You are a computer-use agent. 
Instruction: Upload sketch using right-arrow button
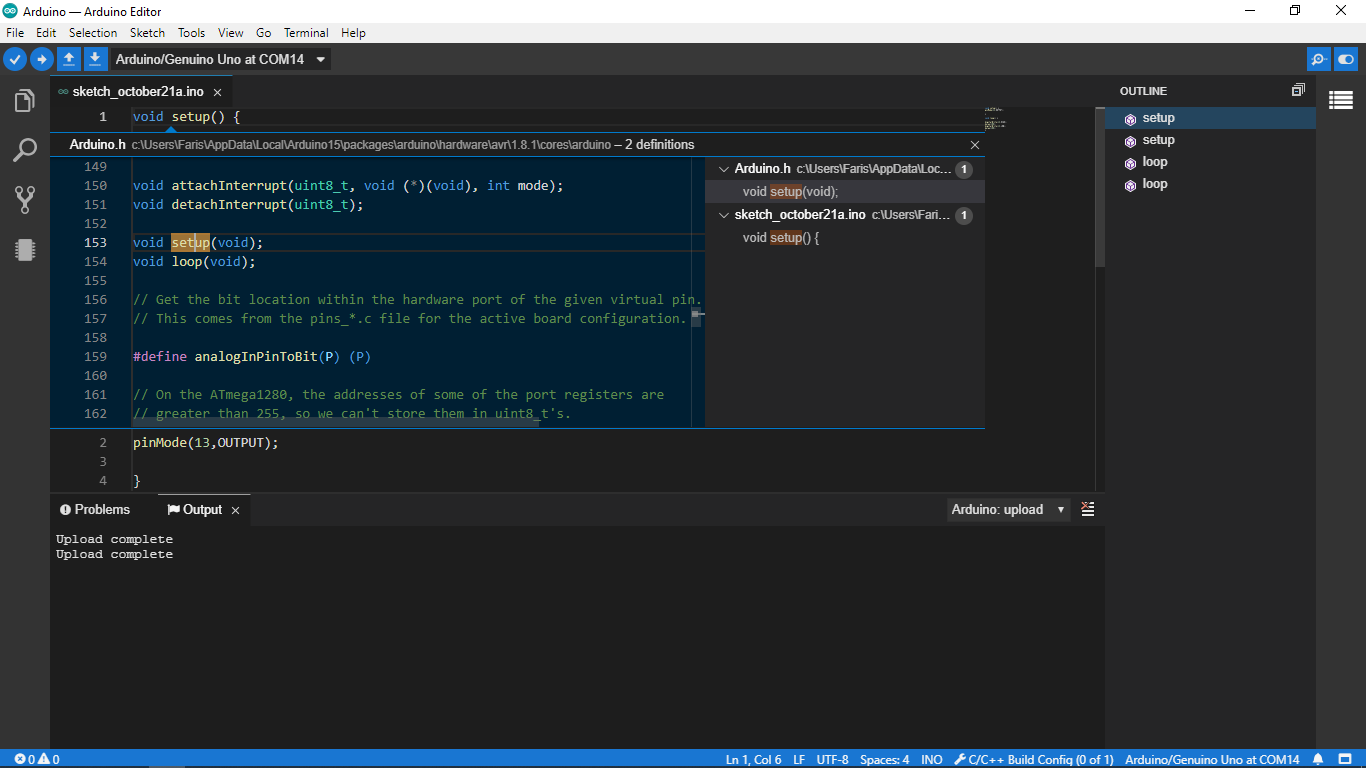41,59
